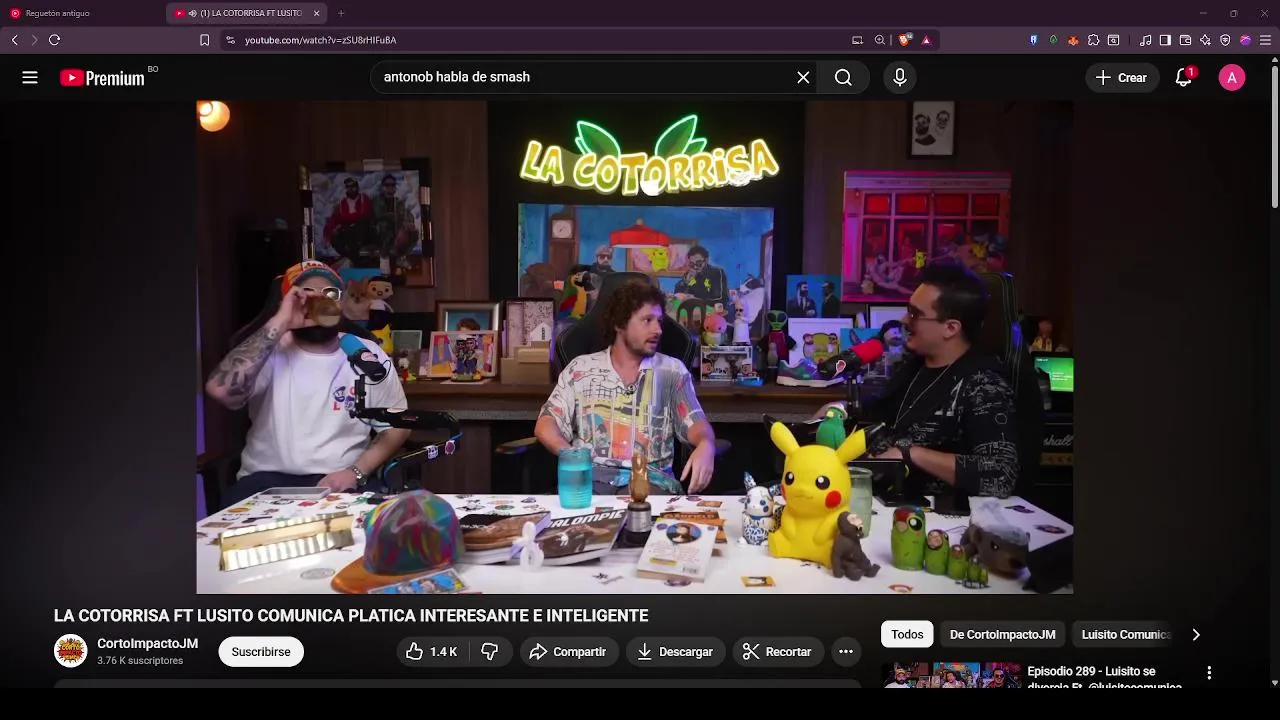Bookmark this page in the address bar

tap(204, 40)
